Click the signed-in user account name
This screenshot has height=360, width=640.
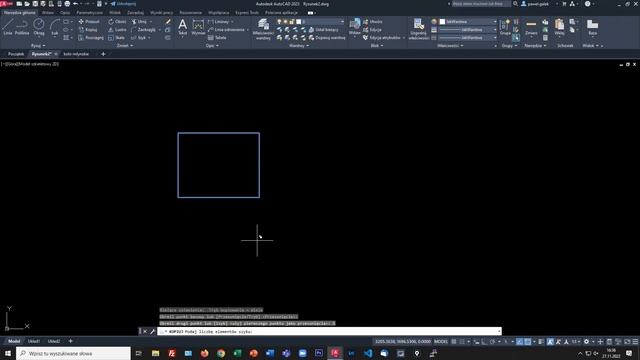(x=538, y=4)
